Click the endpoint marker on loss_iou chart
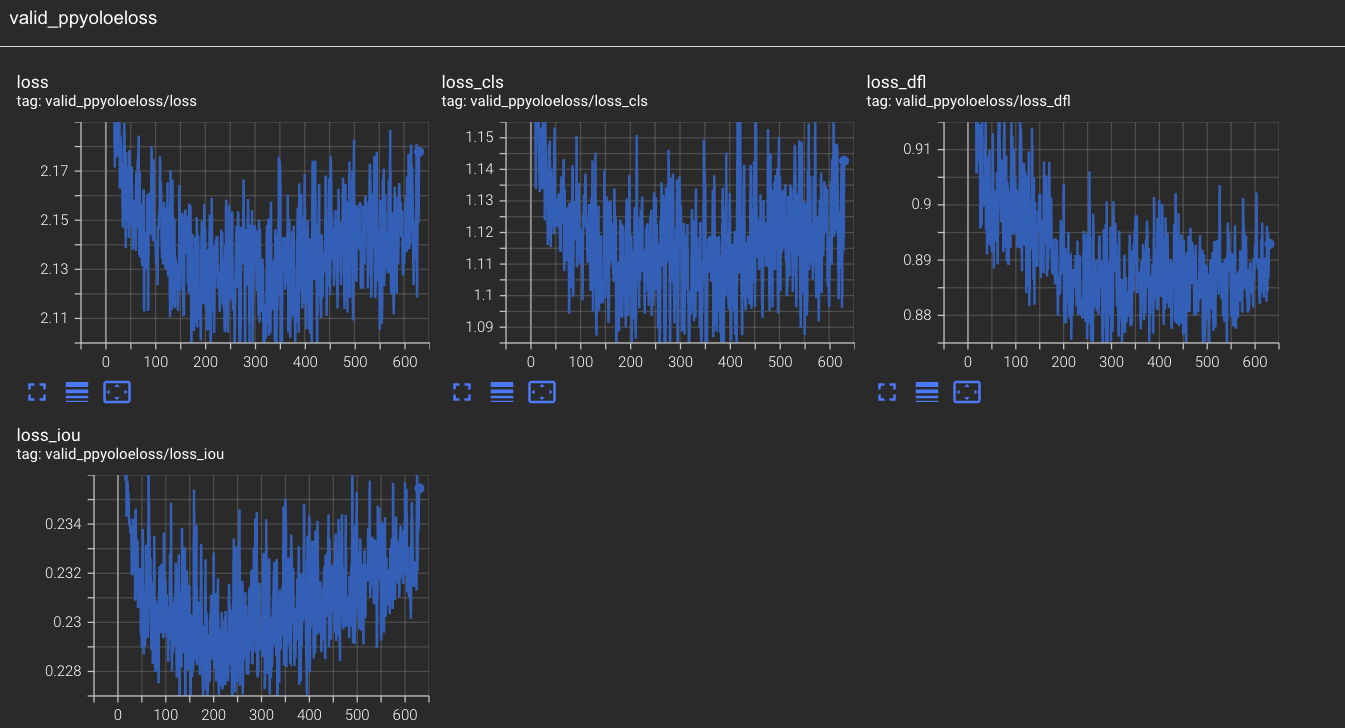The image size is (1345, 728). click(419, 486)
